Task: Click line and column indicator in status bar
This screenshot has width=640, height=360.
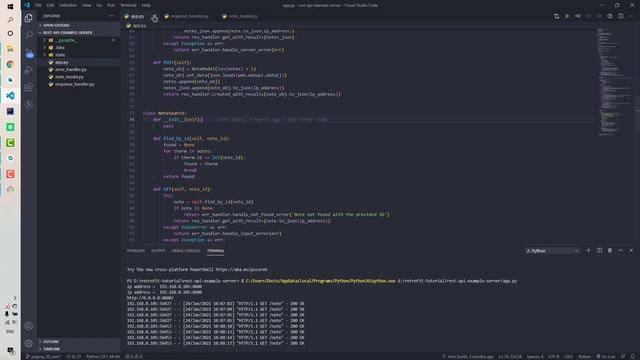Action: [x=510, y=357]
